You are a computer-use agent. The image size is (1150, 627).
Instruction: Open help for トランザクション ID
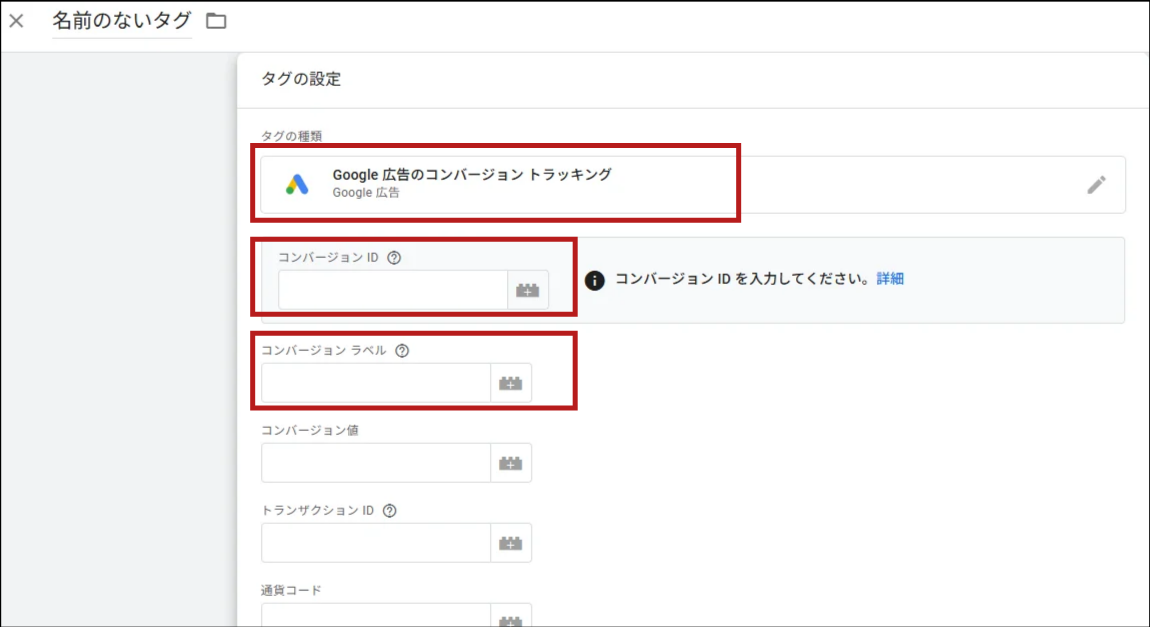pos(389,510)
